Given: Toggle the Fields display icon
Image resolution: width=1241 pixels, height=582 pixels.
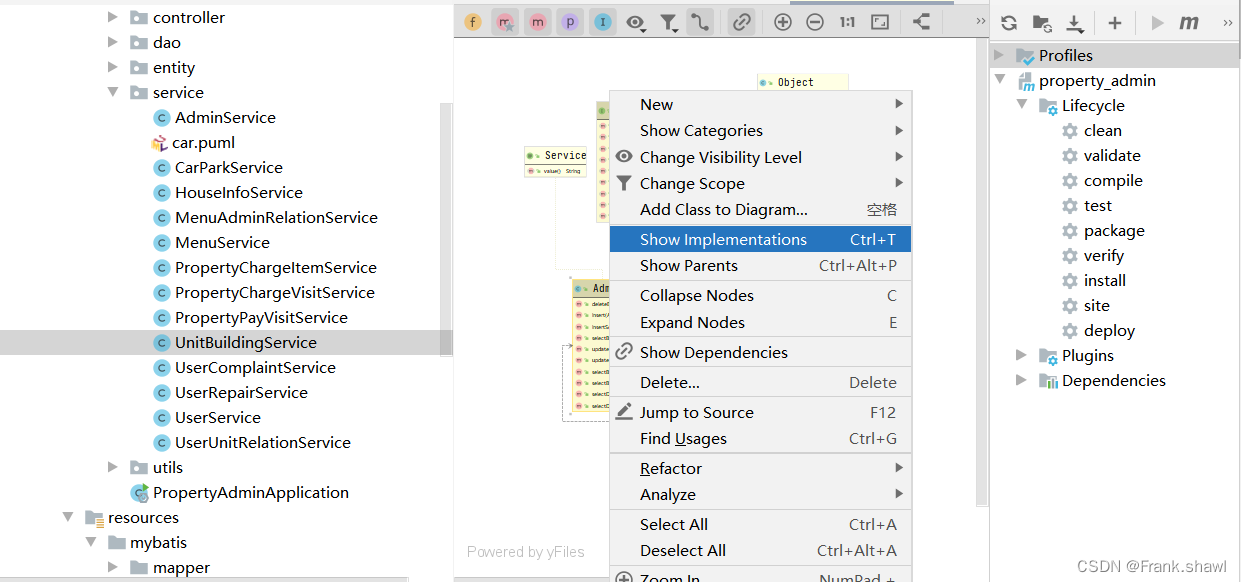Looking at the screenshot, I should (x=473, y=22).
